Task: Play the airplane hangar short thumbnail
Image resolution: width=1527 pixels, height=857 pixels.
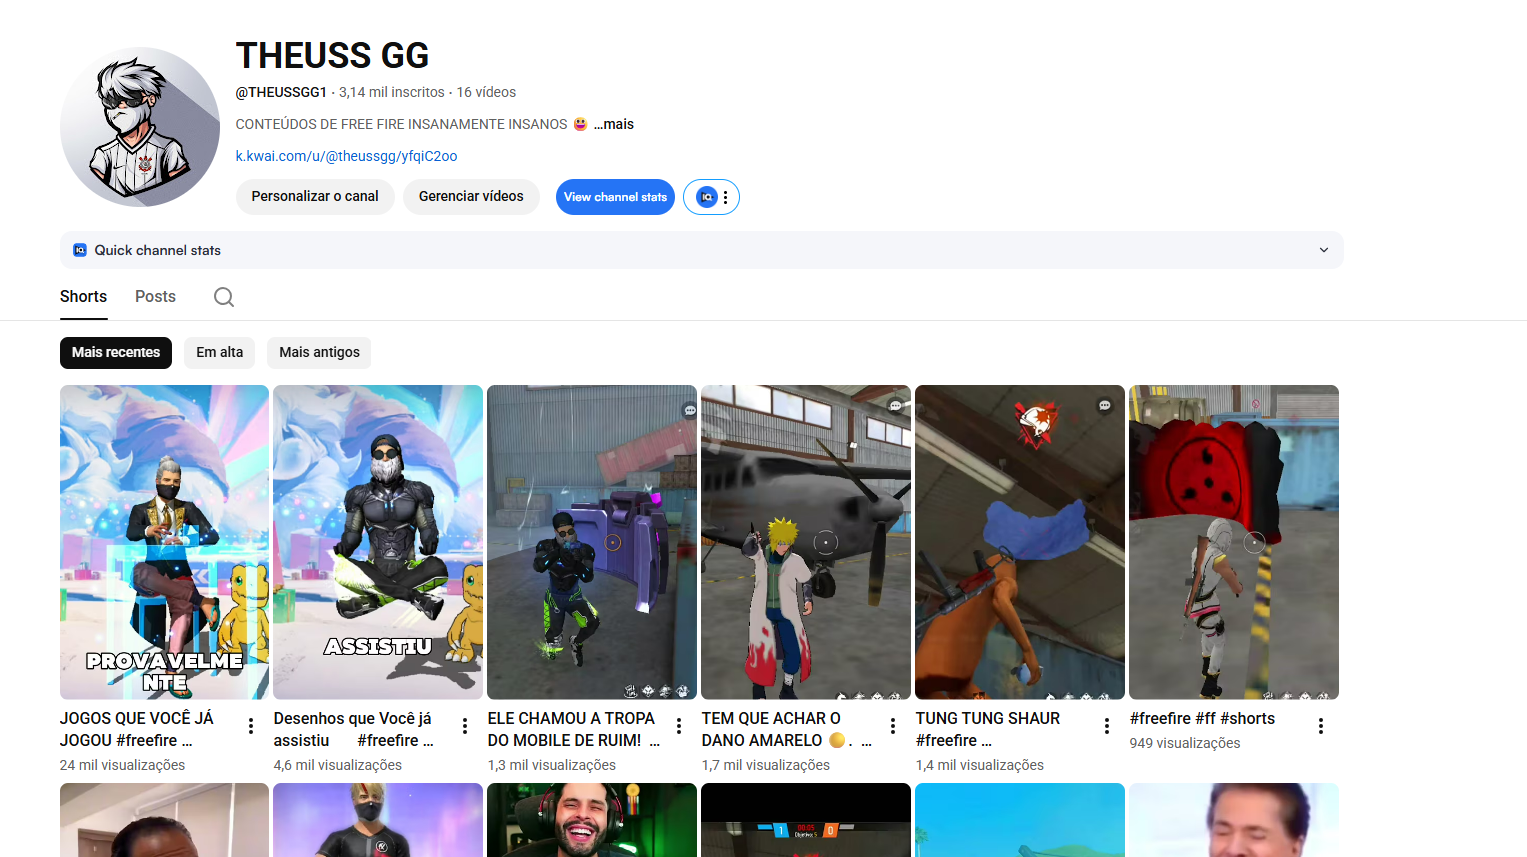Action: pos(806,542)
